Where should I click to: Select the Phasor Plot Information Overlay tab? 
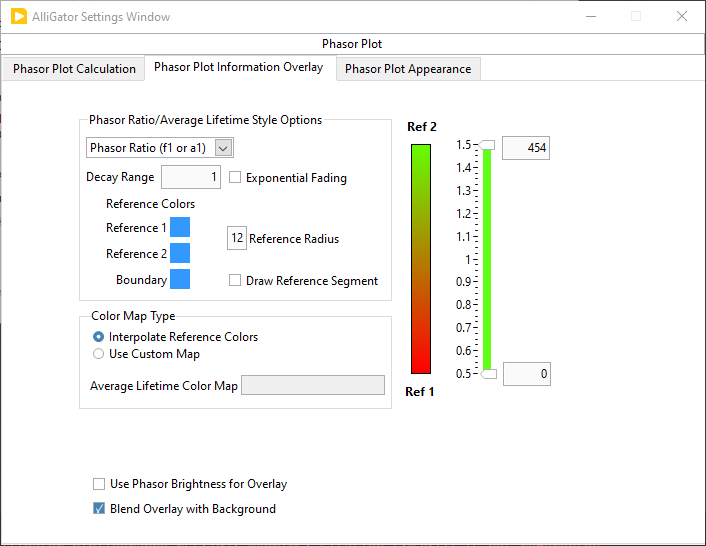[x=239, y=67]
